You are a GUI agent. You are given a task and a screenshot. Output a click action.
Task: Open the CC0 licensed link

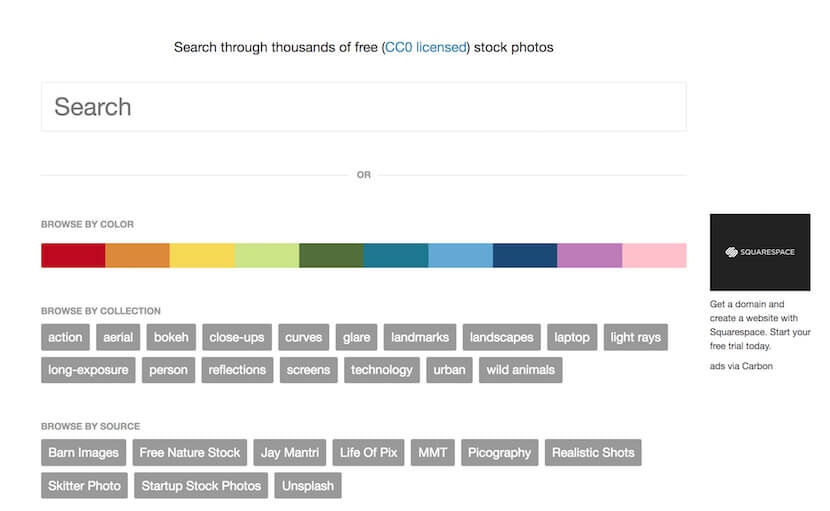pyautogui.click(x=426, y=47)
